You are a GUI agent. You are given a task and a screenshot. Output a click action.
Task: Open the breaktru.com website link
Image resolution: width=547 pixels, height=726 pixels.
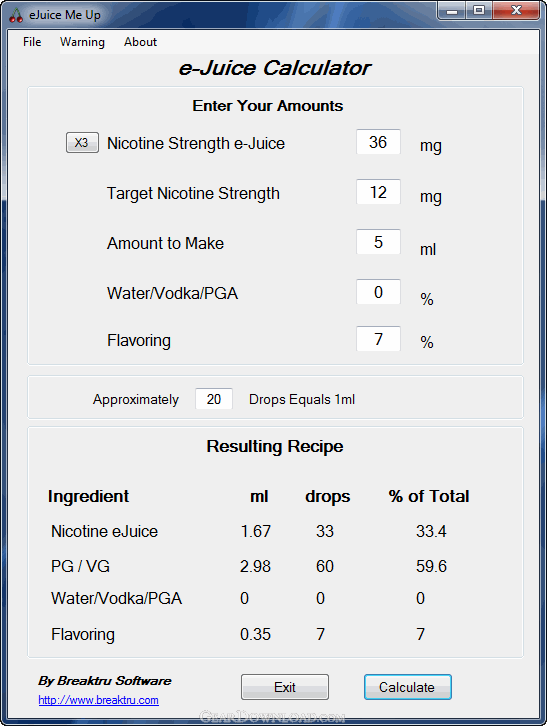(x=98, y=700)
